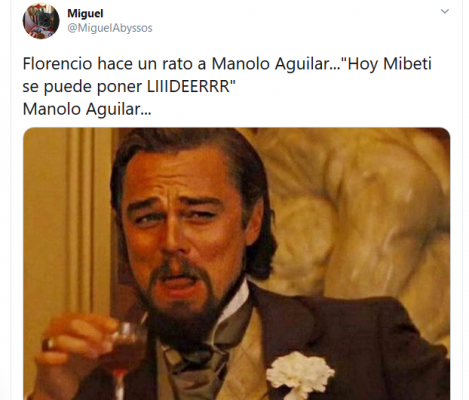Open Miguel's round profile avatar

click(x=41, y=21)
